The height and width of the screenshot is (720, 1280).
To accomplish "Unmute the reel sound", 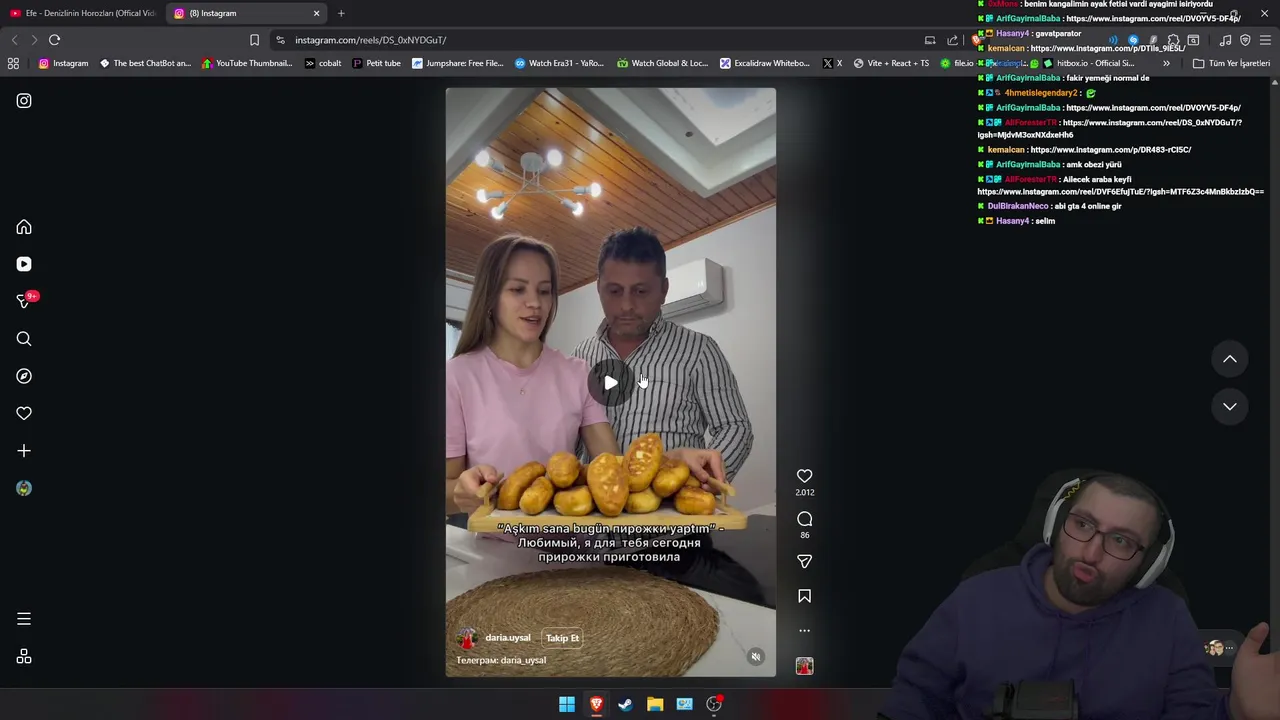I will point(756,657).
